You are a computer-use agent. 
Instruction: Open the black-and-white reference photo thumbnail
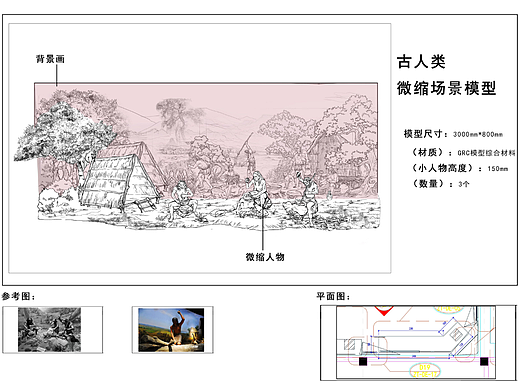point(49,330)
